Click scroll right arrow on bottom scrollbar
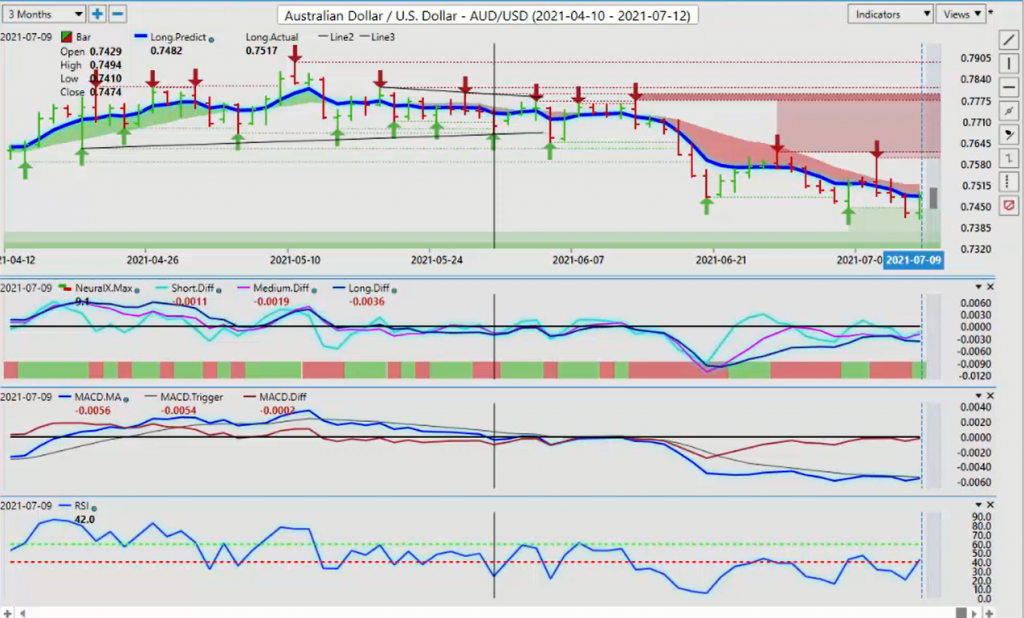1024x618 pixels. [976, 613]
